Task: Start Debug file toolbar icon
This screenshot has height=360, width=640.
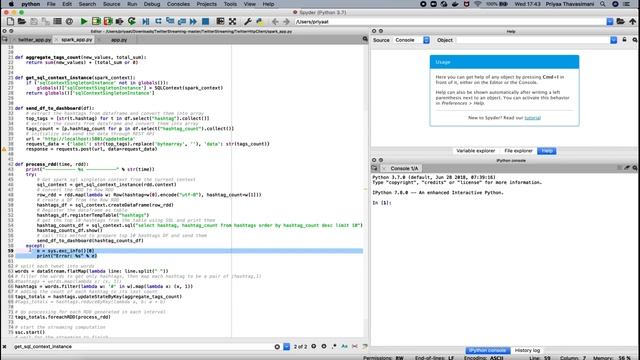Action: pyautogui.click(x=146, y=22)
